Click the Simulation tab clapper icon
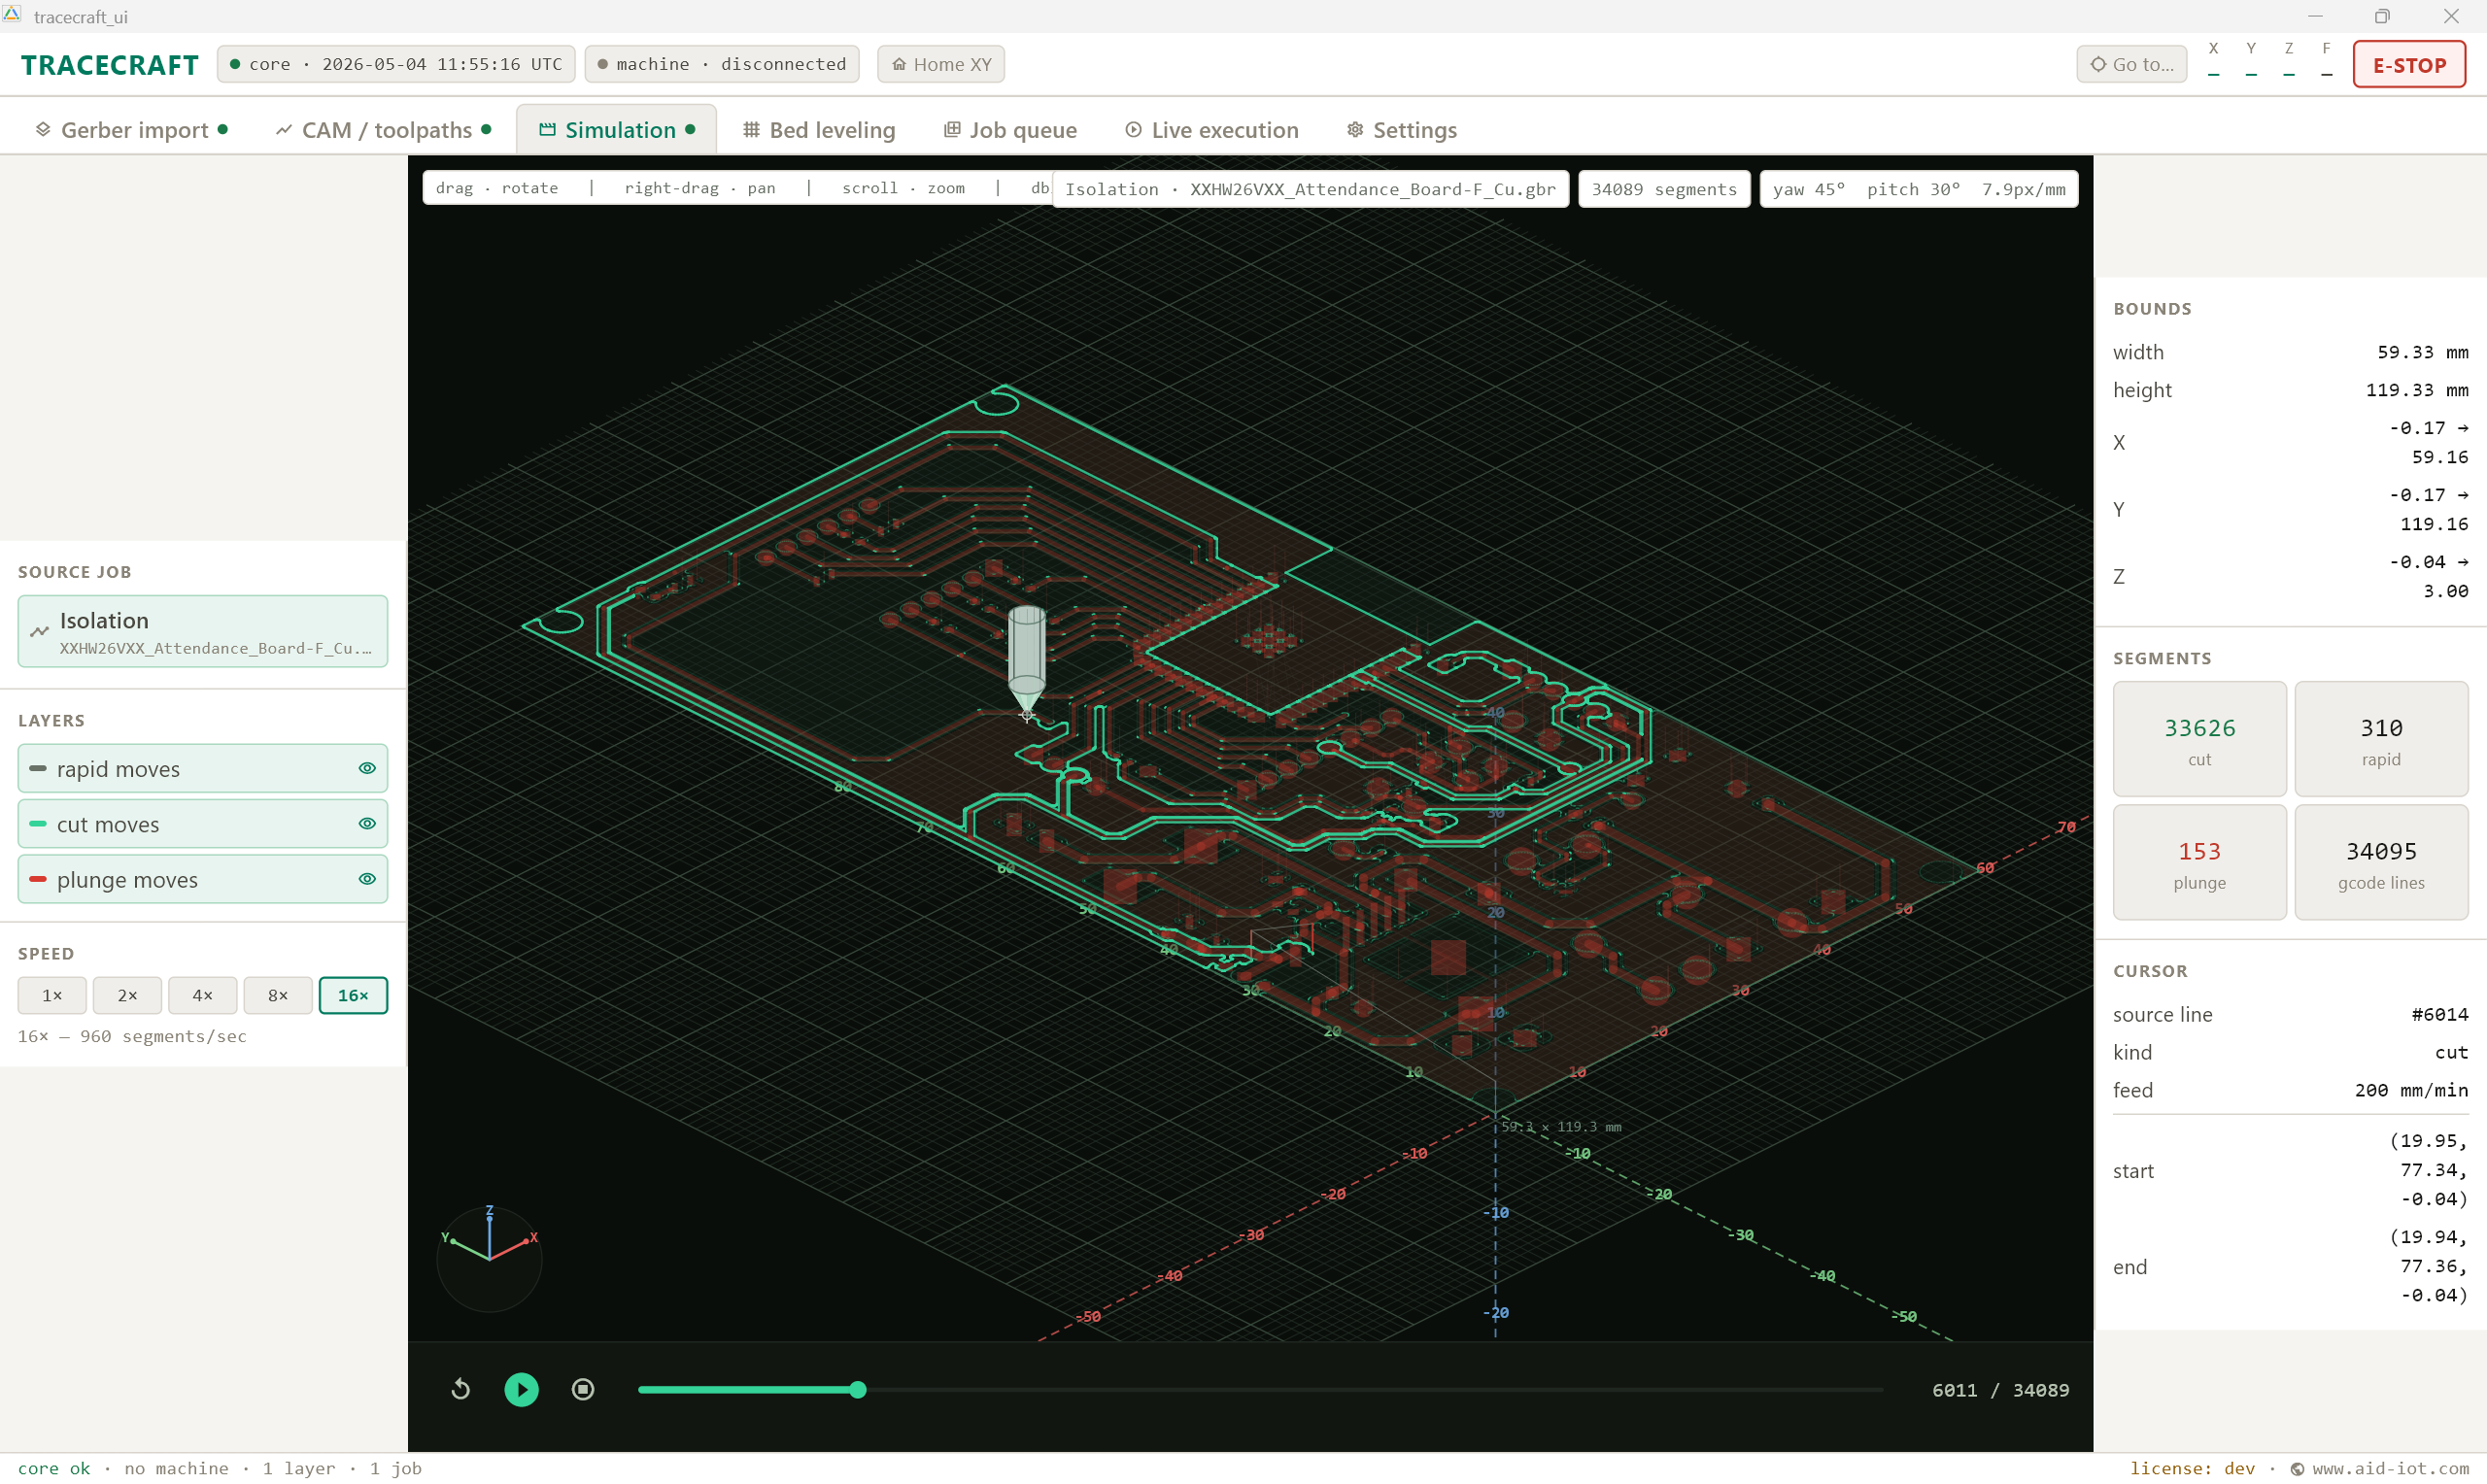 (547, 129)
